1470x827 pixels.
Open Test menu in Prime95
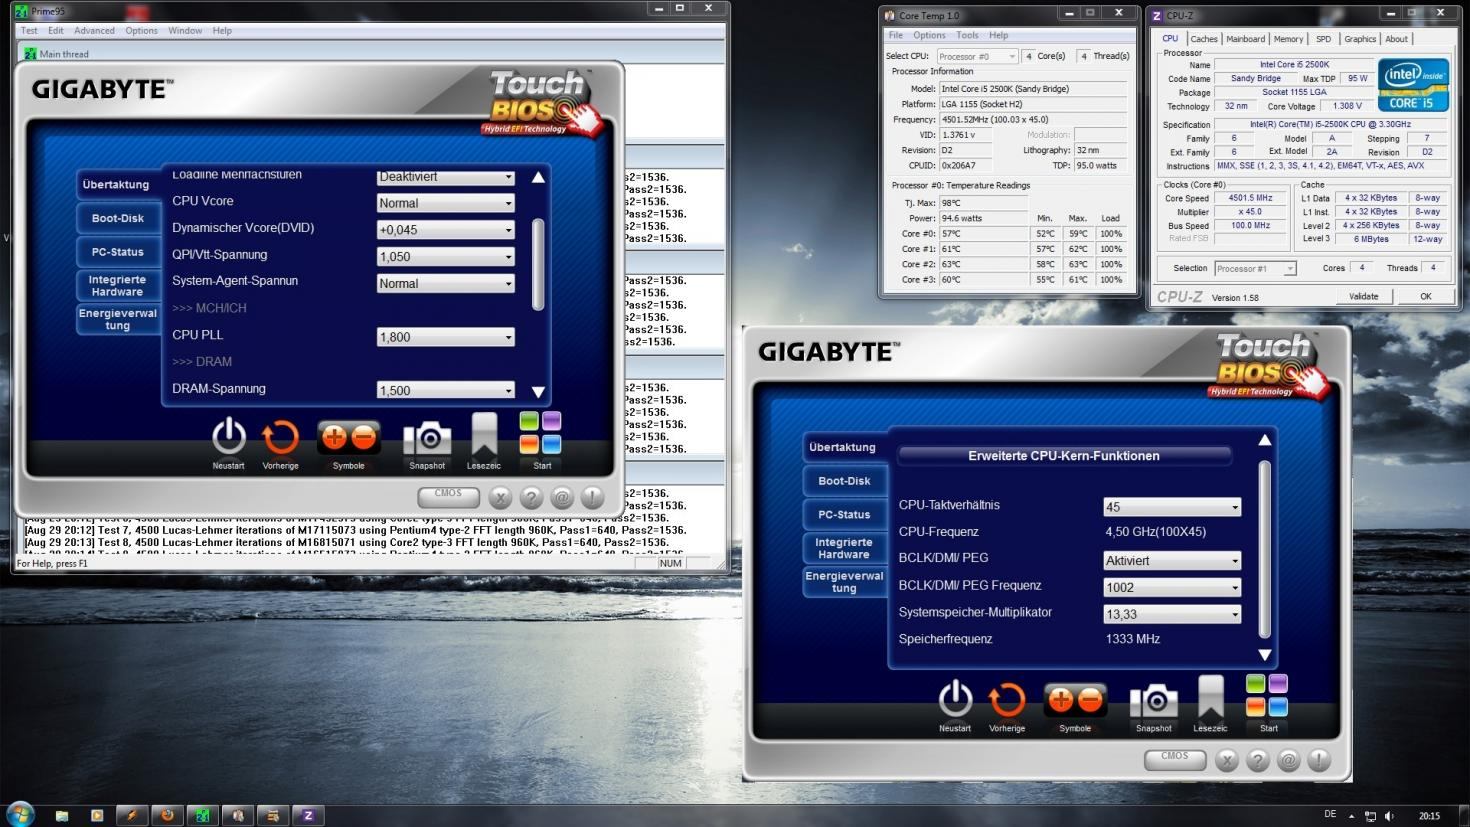point(30,31)
